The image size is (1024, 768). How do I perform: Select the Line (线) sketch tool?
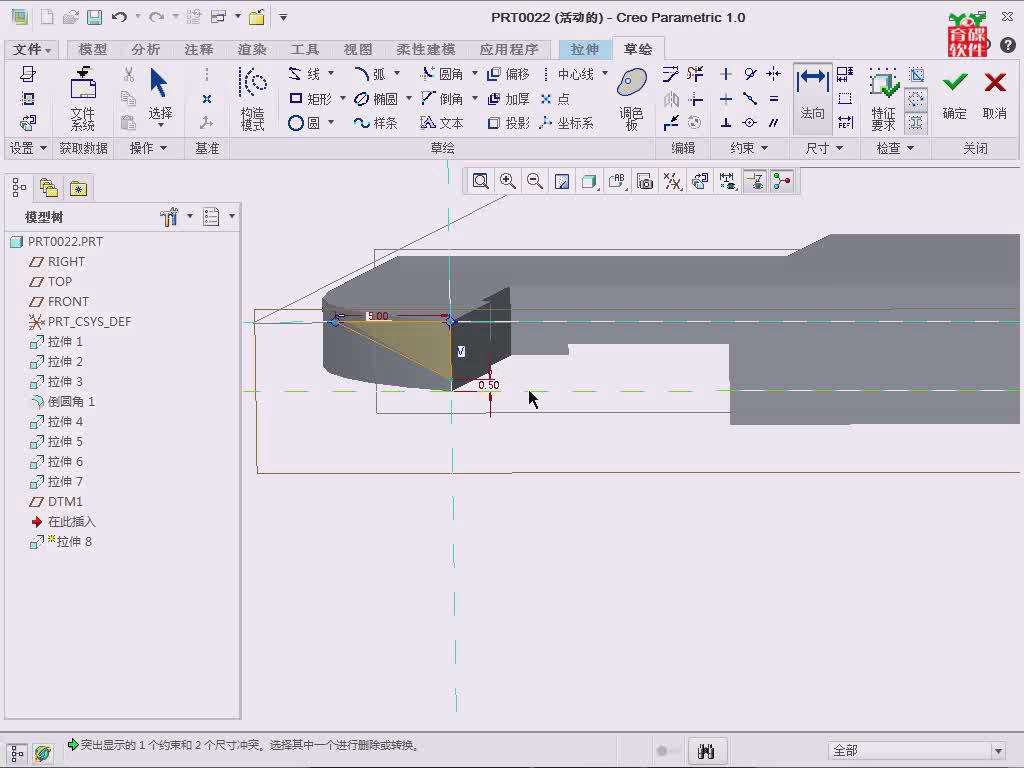tap(304, 74)
